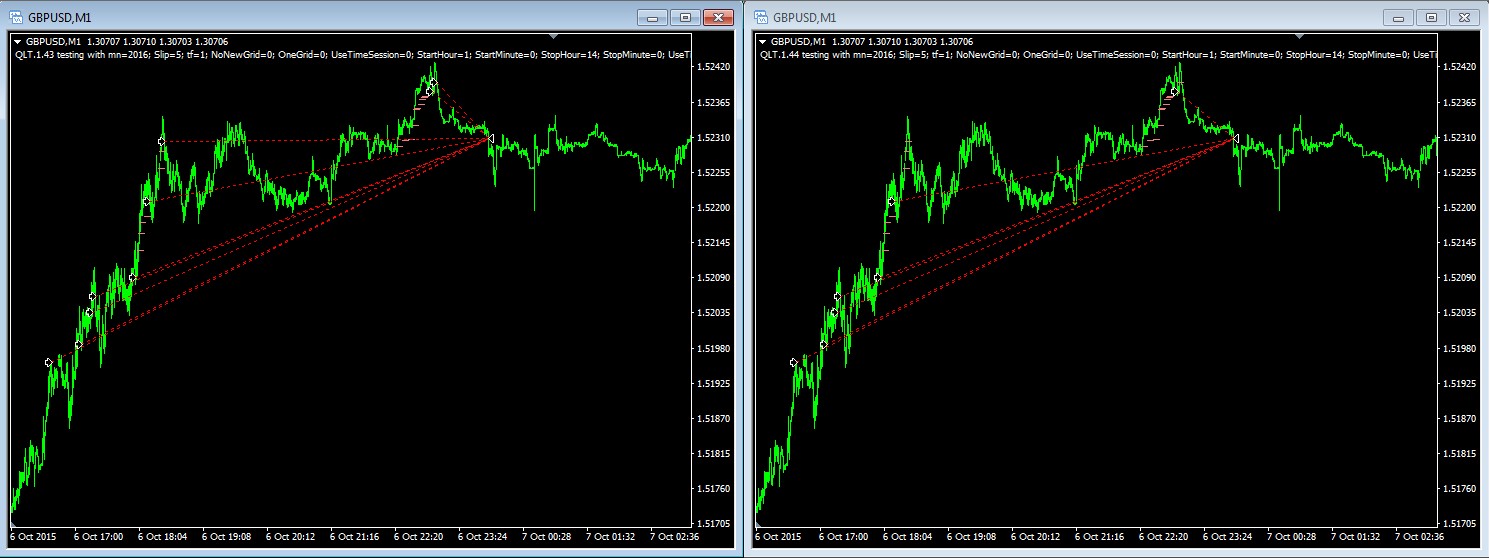Image resolution: width=1489 pixels, height=558 pixels.
Task: Click price label 1.51870 on left chart
Action: point(714,419)
